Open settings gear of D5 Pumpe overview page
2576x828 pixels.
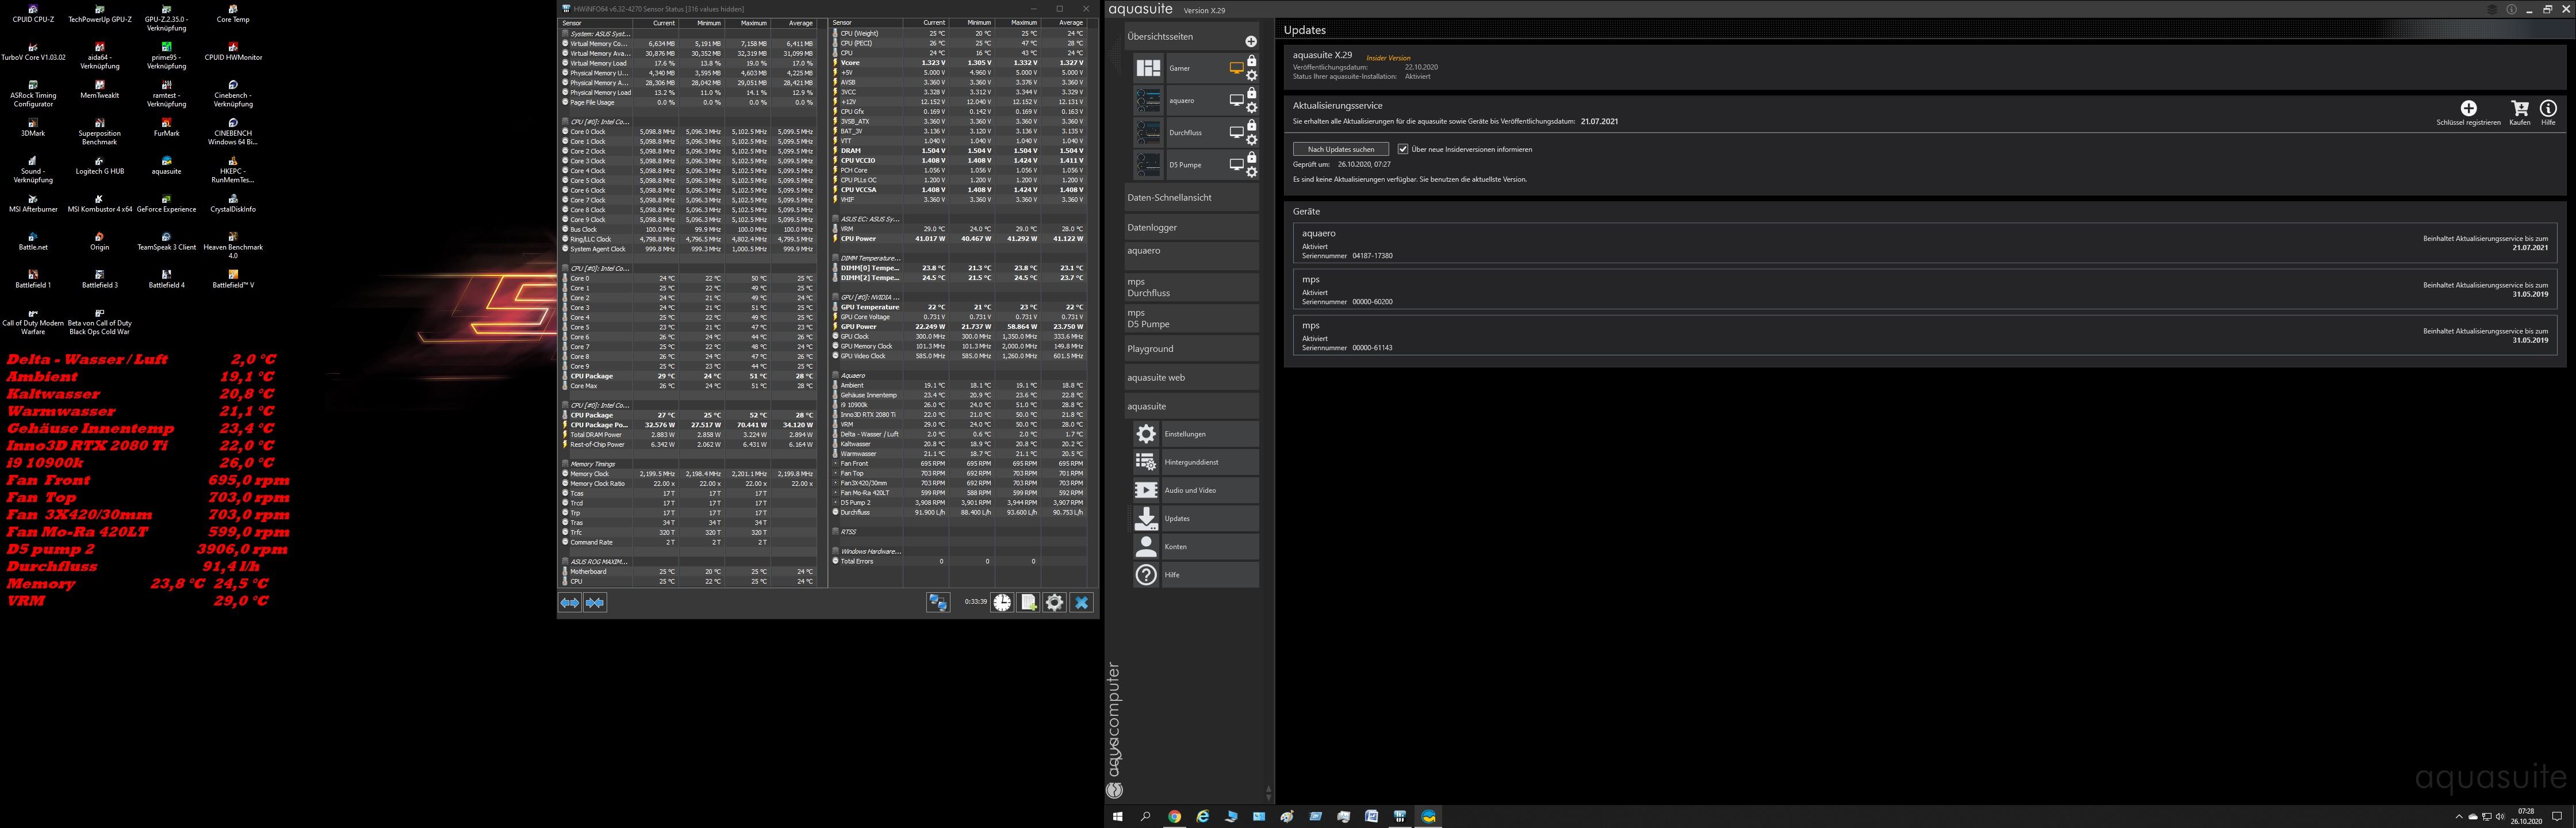point(1252,172)
